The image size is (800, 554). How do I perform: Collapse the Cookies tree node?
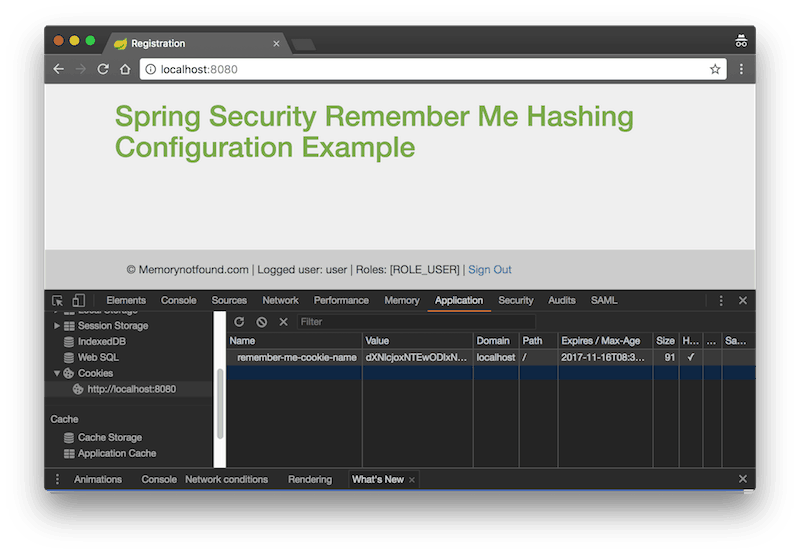tap(57, 373)
